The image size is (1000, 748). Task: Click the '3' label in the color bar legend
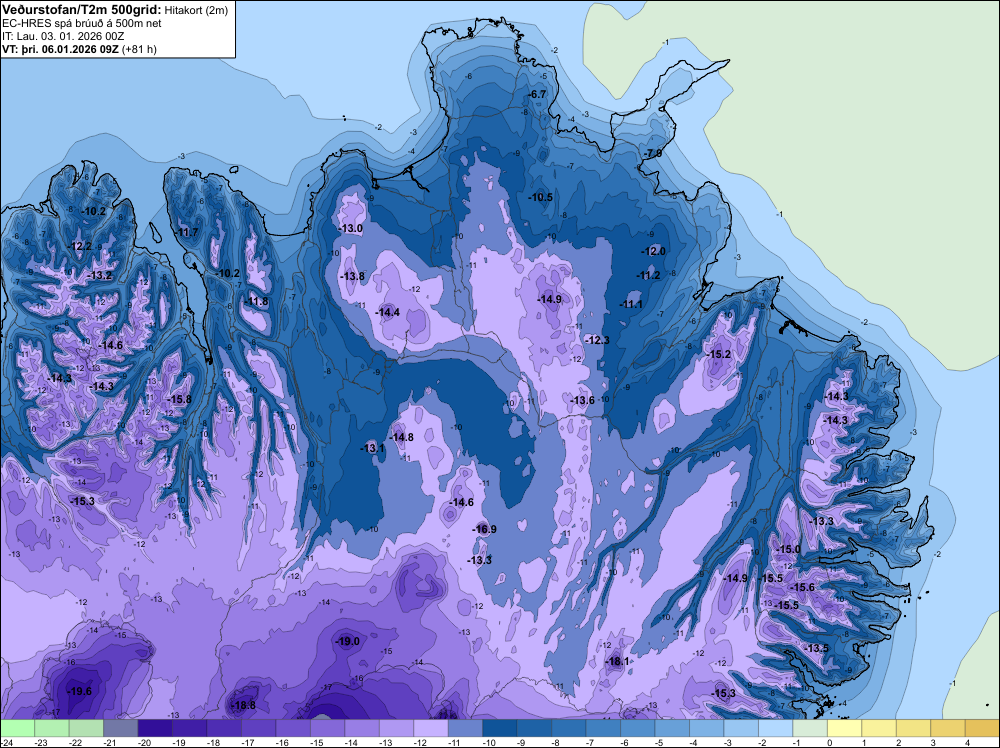[x=933, y=743]
